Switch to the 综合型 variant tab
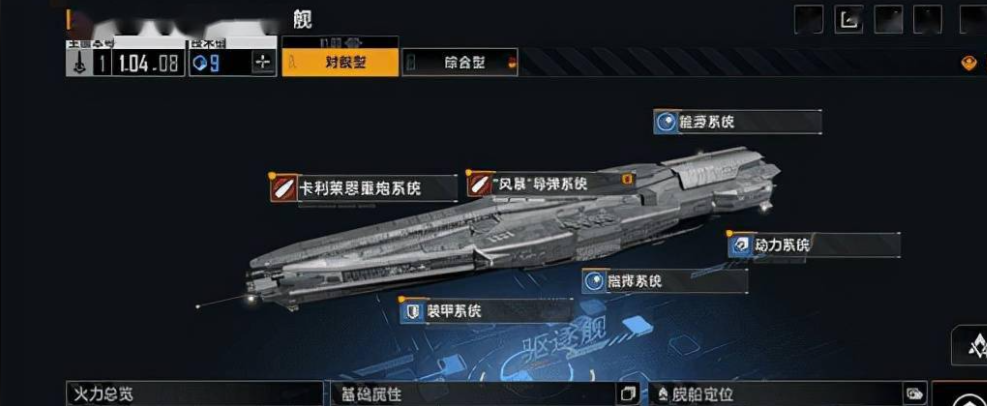987x406 pixels. point(460,63)
